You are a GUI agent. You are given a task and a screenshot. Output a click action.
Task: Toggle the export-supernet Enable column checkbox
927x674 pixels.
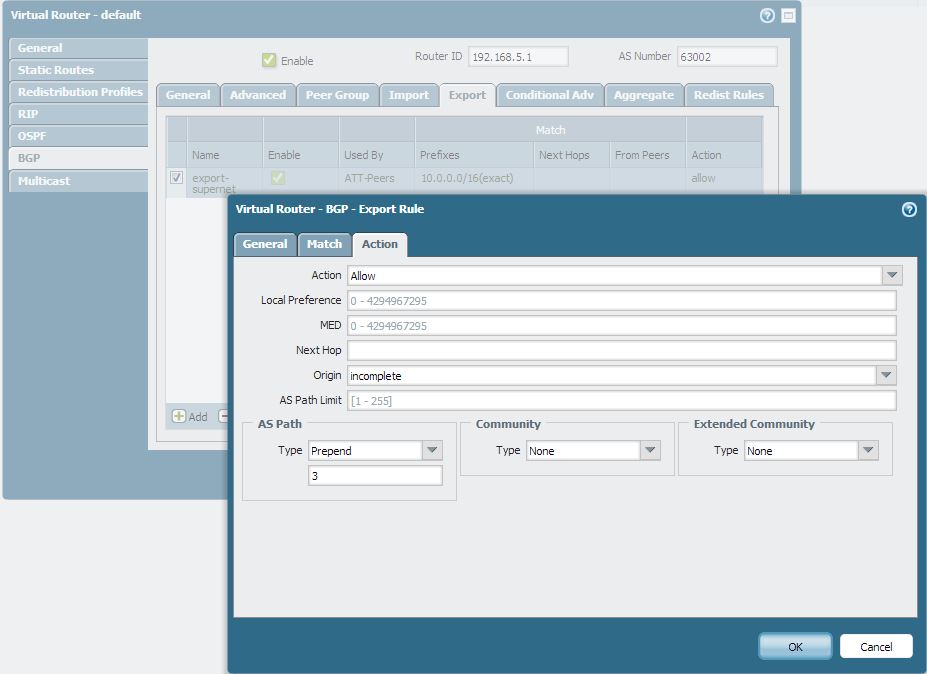[277, 177]
